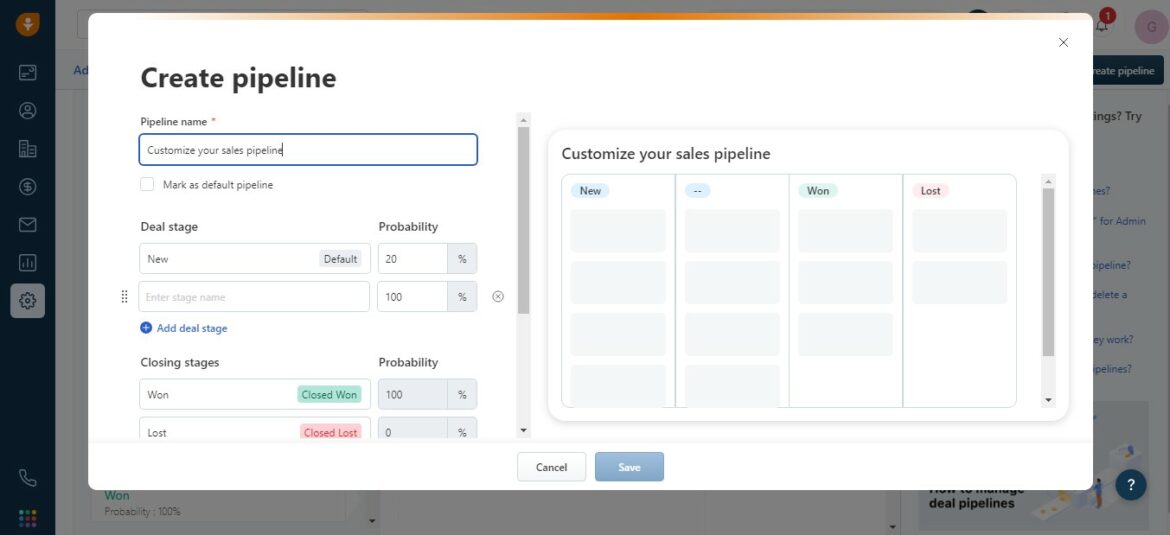Open the dashboard icon in sidebar
Image resolution: width=1170 pixels, height=535 pixels.
pyautogui.click(x=28, y=72)
